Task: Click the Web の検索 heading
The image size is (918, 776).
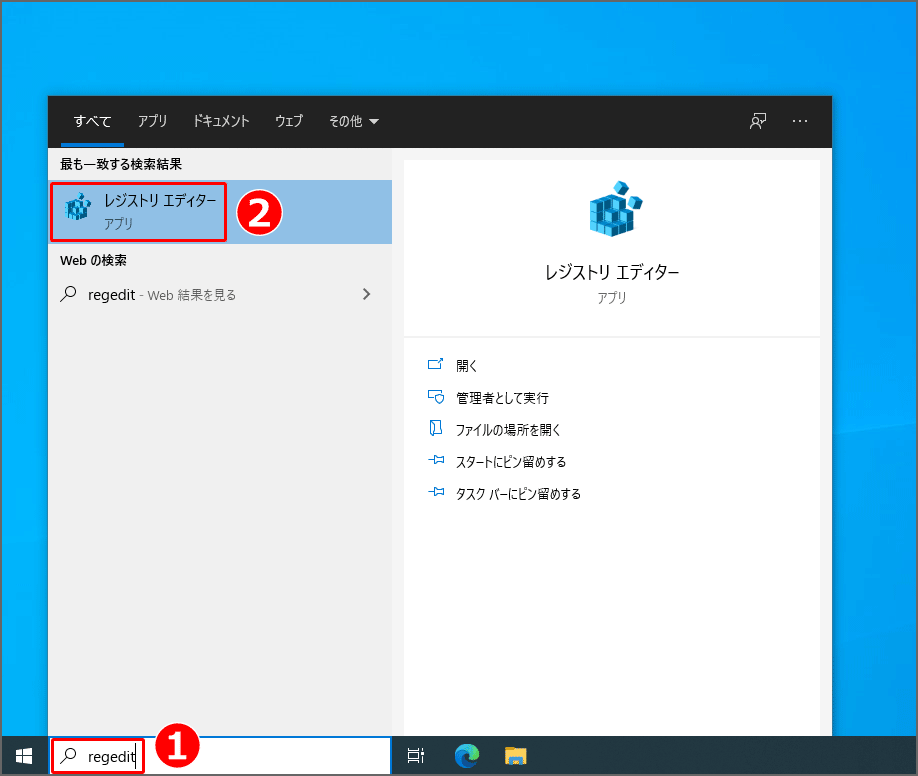Action: [93, 261]
